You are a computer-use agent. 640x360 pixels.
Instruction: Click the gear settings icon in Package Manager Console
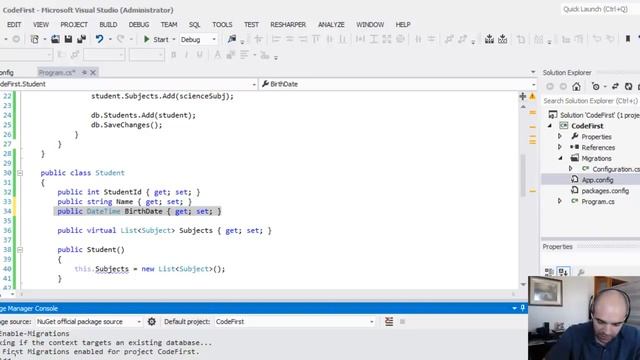152,322
